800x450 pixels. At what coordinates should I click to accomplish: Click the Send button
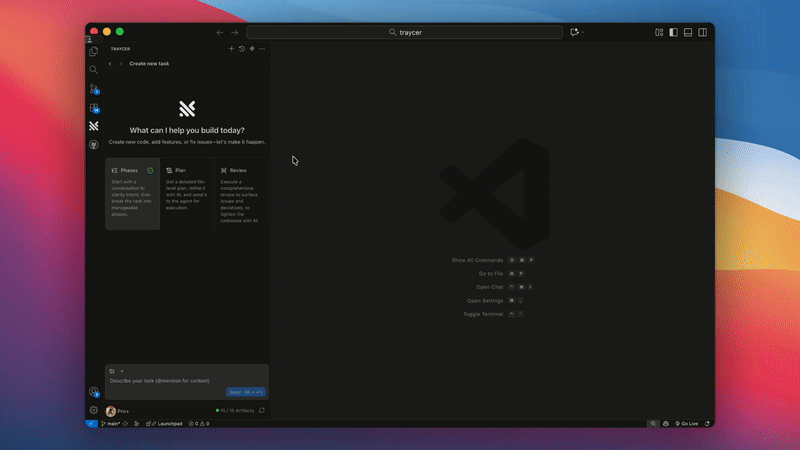(x=246, y=392)
